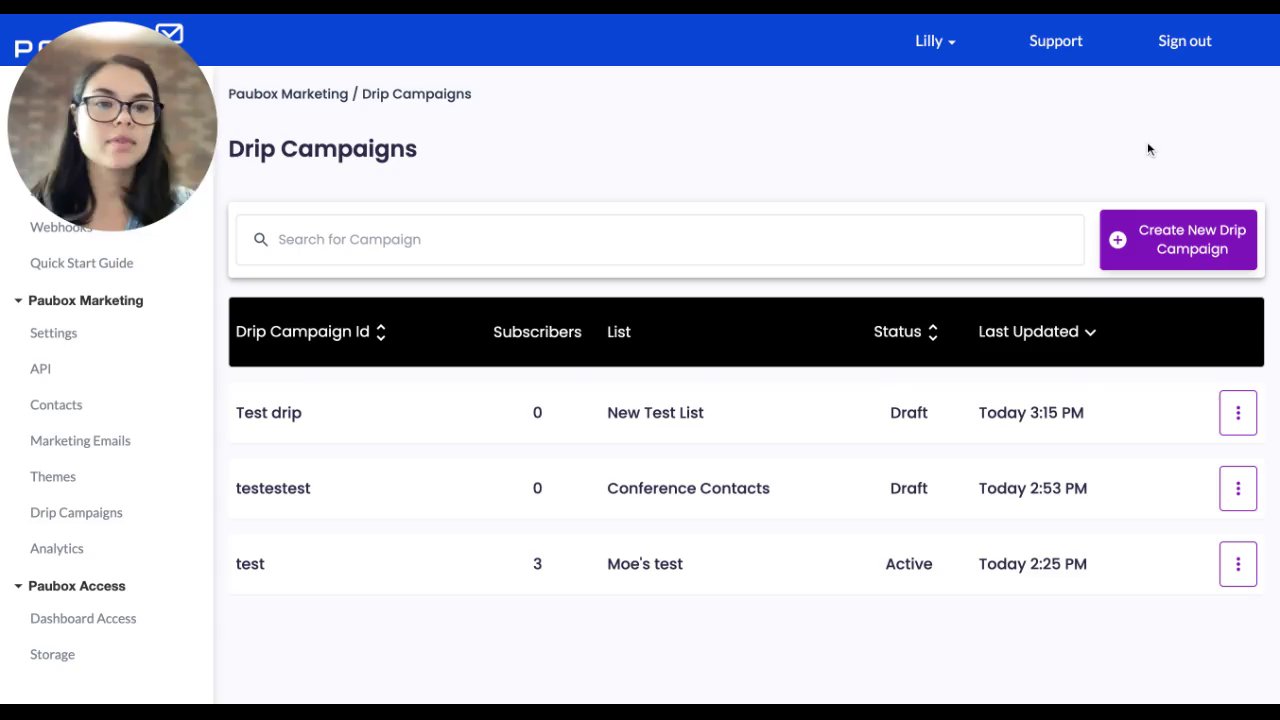Click Moe's test list cell
This screenshot has height=720, width=1280.
coord(645,564)
